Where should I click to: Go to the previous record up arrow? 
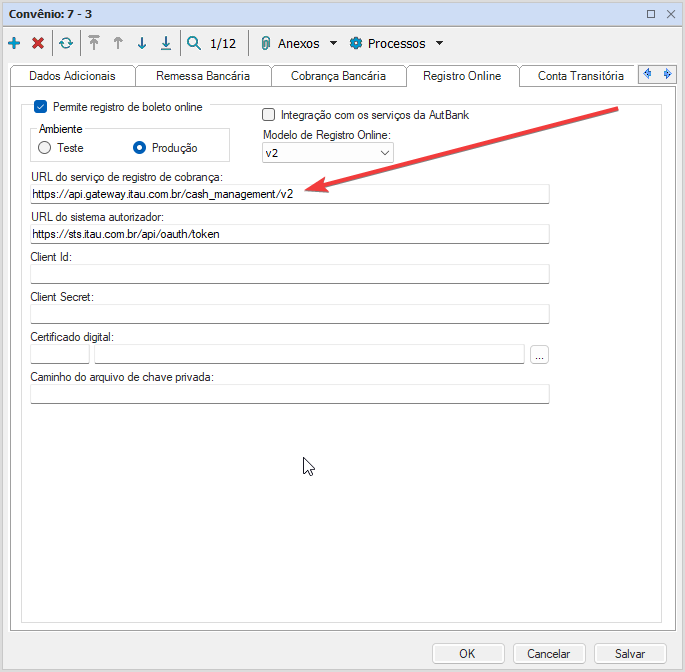(x=118, y=43)
